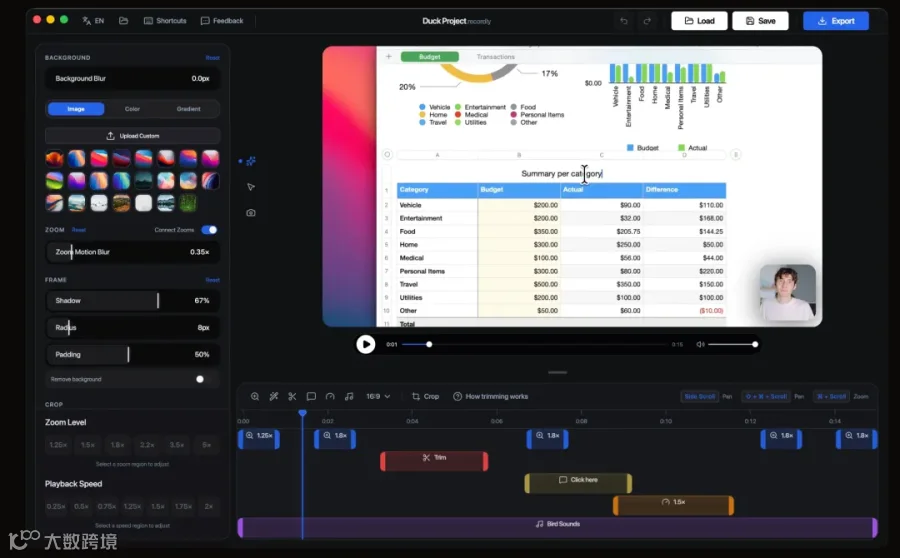Click the annotation box icon in timeline toolbar
The width and height of the screenshot is (900, 558).
tap(311, 396)
